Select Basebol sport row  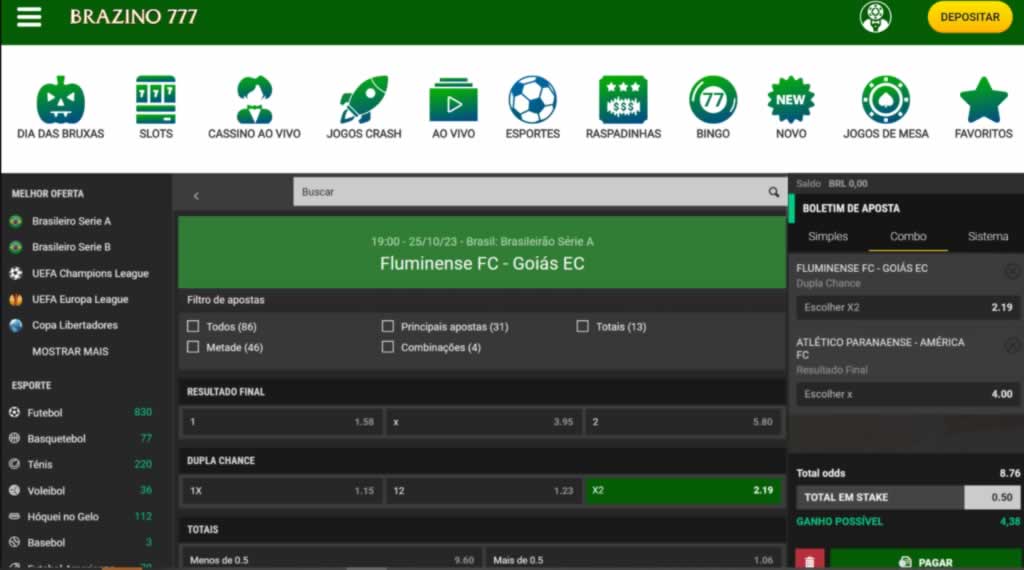(81, 543)
